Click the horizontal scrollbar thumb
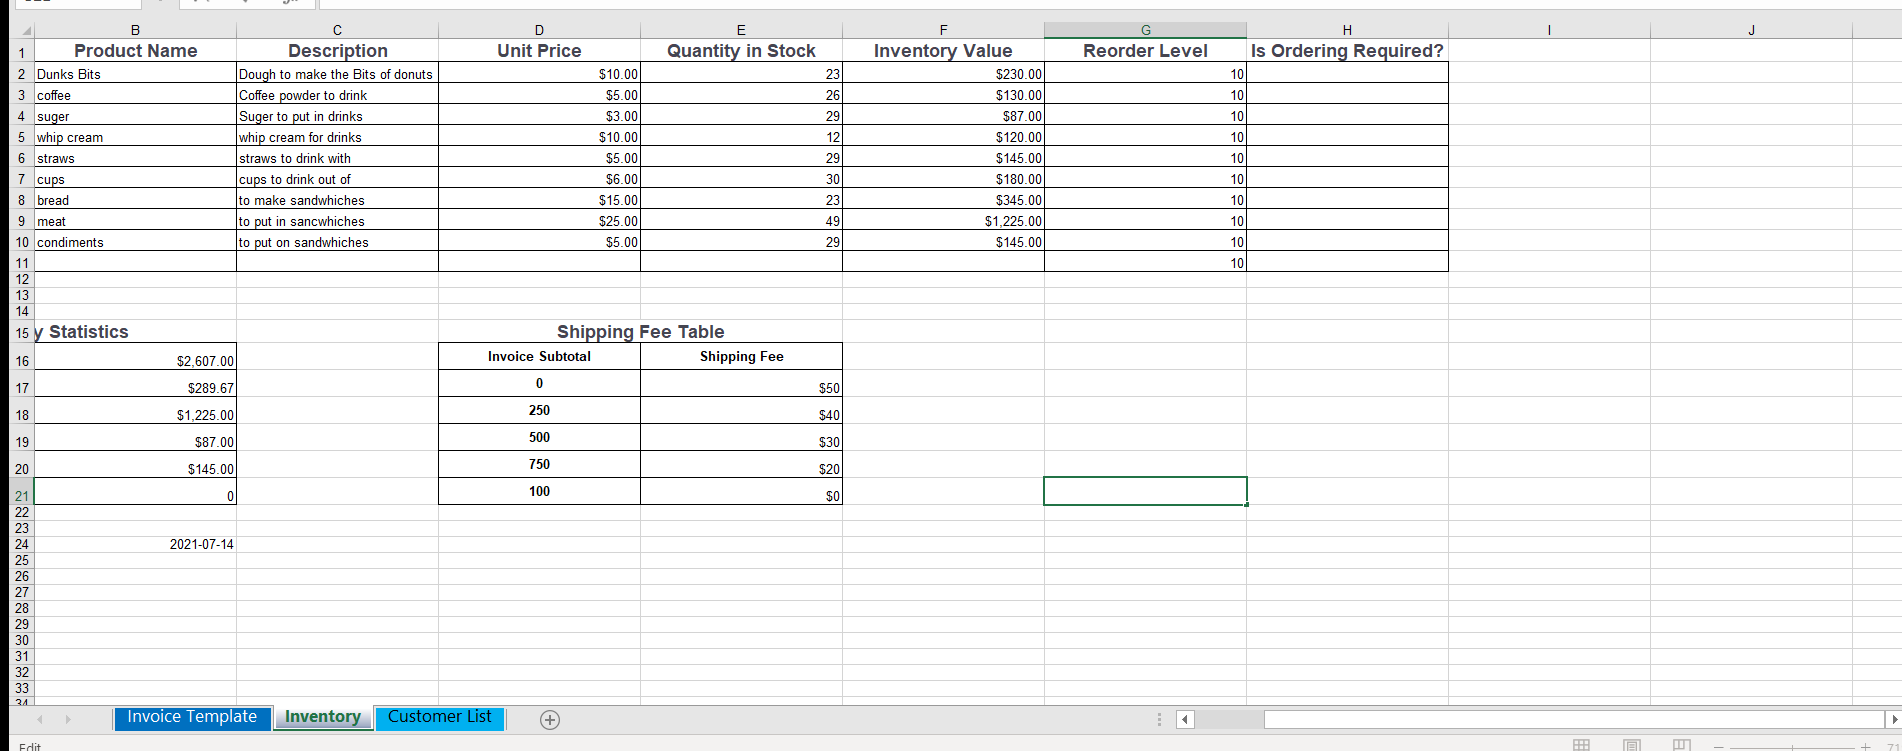This screenshot has width=1902, height=751. (1574, 719)
